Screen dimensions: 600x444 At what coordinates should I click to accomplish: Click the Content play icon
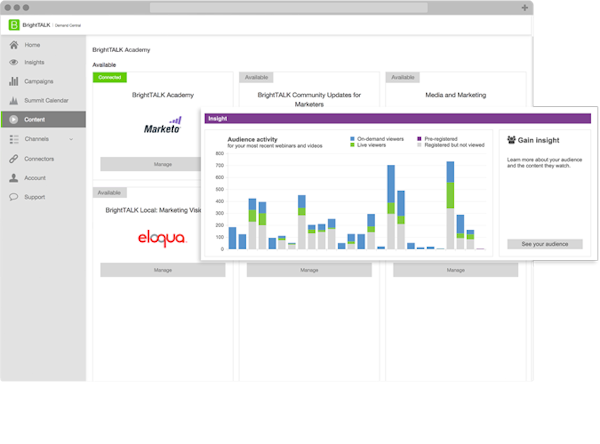tap(14, 119)
